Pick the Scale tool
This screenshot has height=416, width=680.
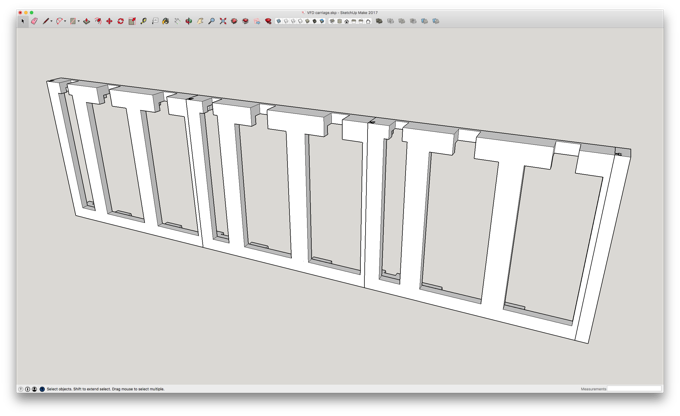click(x=132, y=21)
